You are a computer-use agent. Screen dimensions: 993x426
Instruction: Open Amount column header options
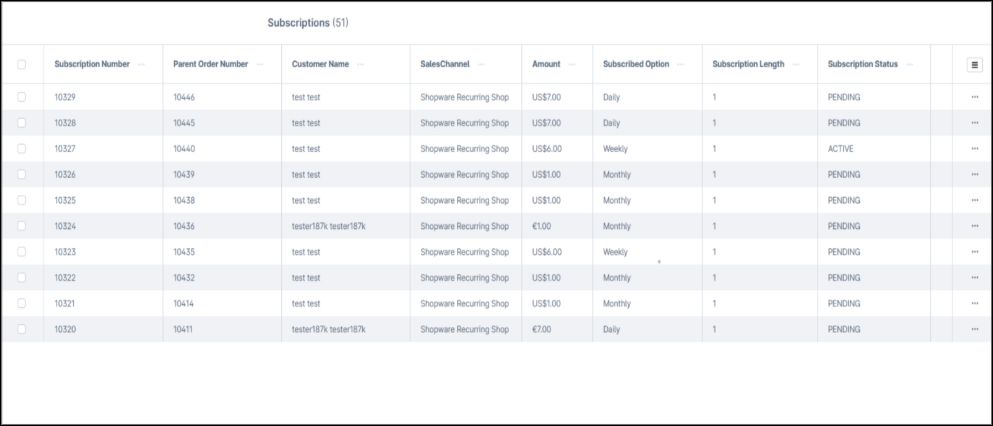pos(572,65)
